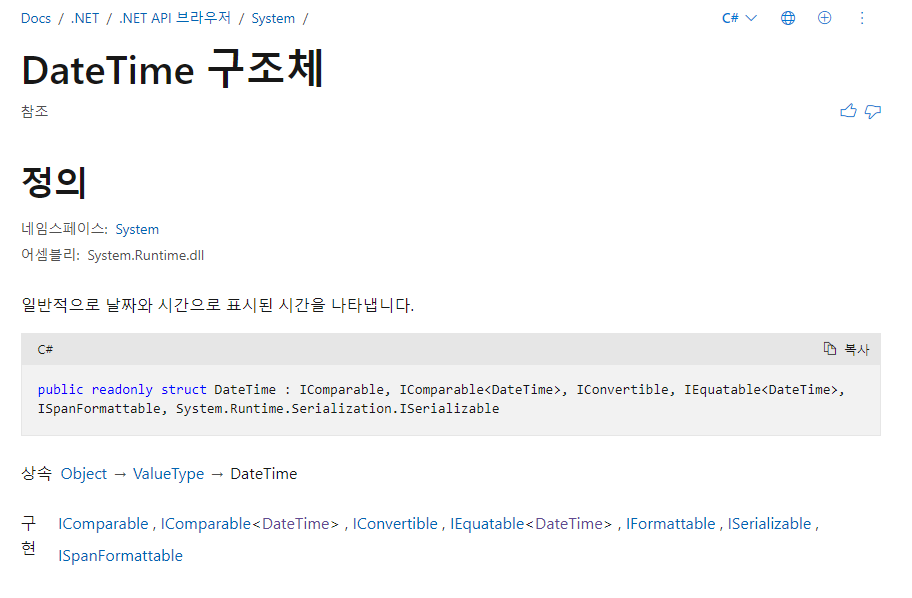912x598 pixels.
Task: Click the System.Runtime.dll assembly text
Action: coord(145,255)
